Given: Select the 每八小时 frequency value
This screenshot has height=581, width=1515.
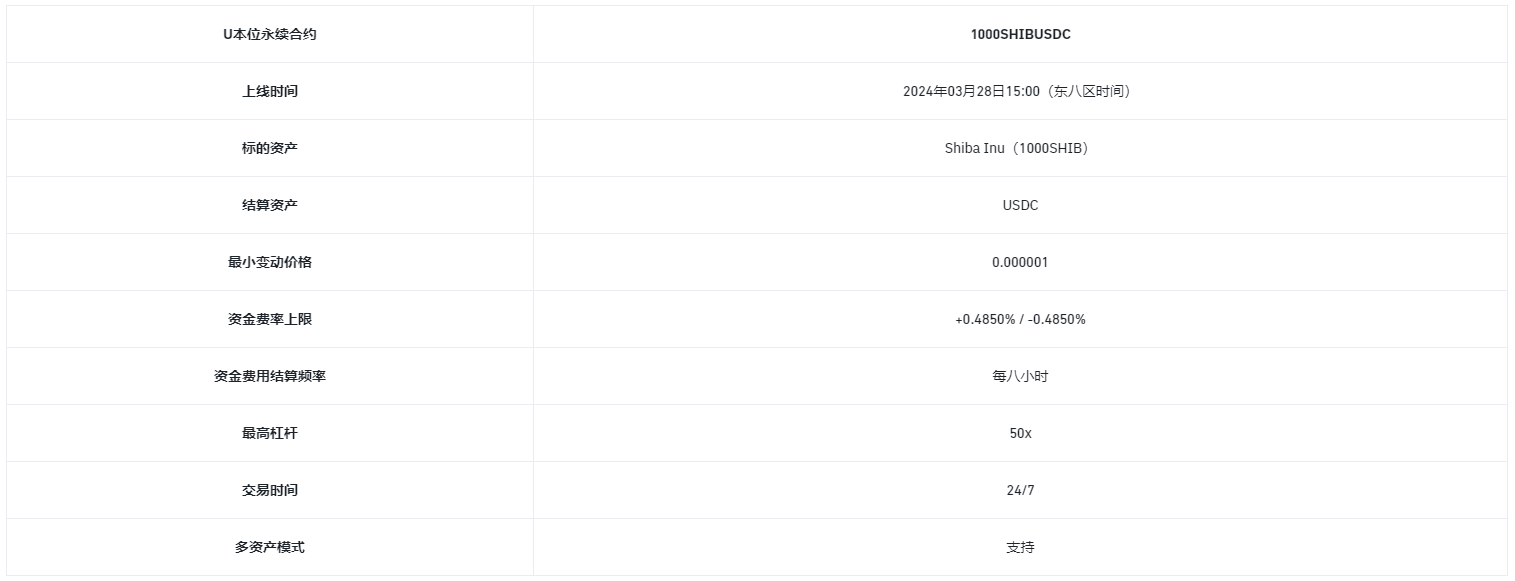Looking at the screenshot, I should (x=1020, y=376).
